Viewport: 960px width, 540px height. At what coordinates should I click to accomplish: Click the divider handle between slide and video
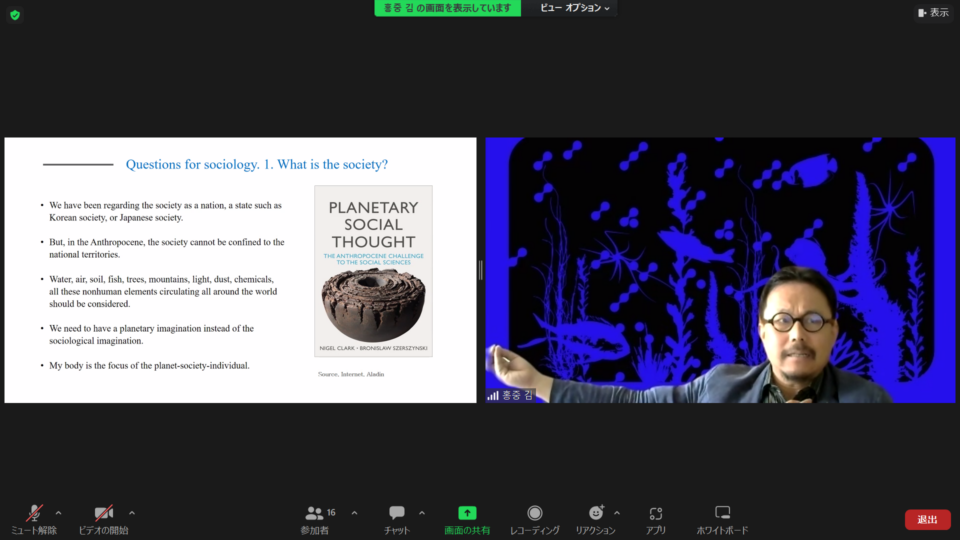(x=481, y=270)
